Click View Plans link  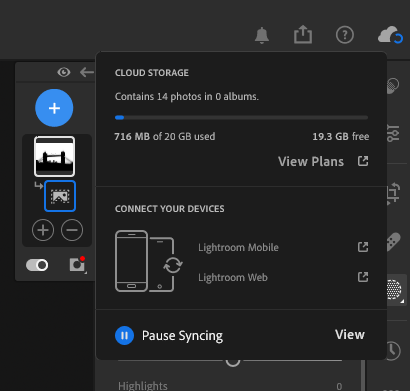311,162
